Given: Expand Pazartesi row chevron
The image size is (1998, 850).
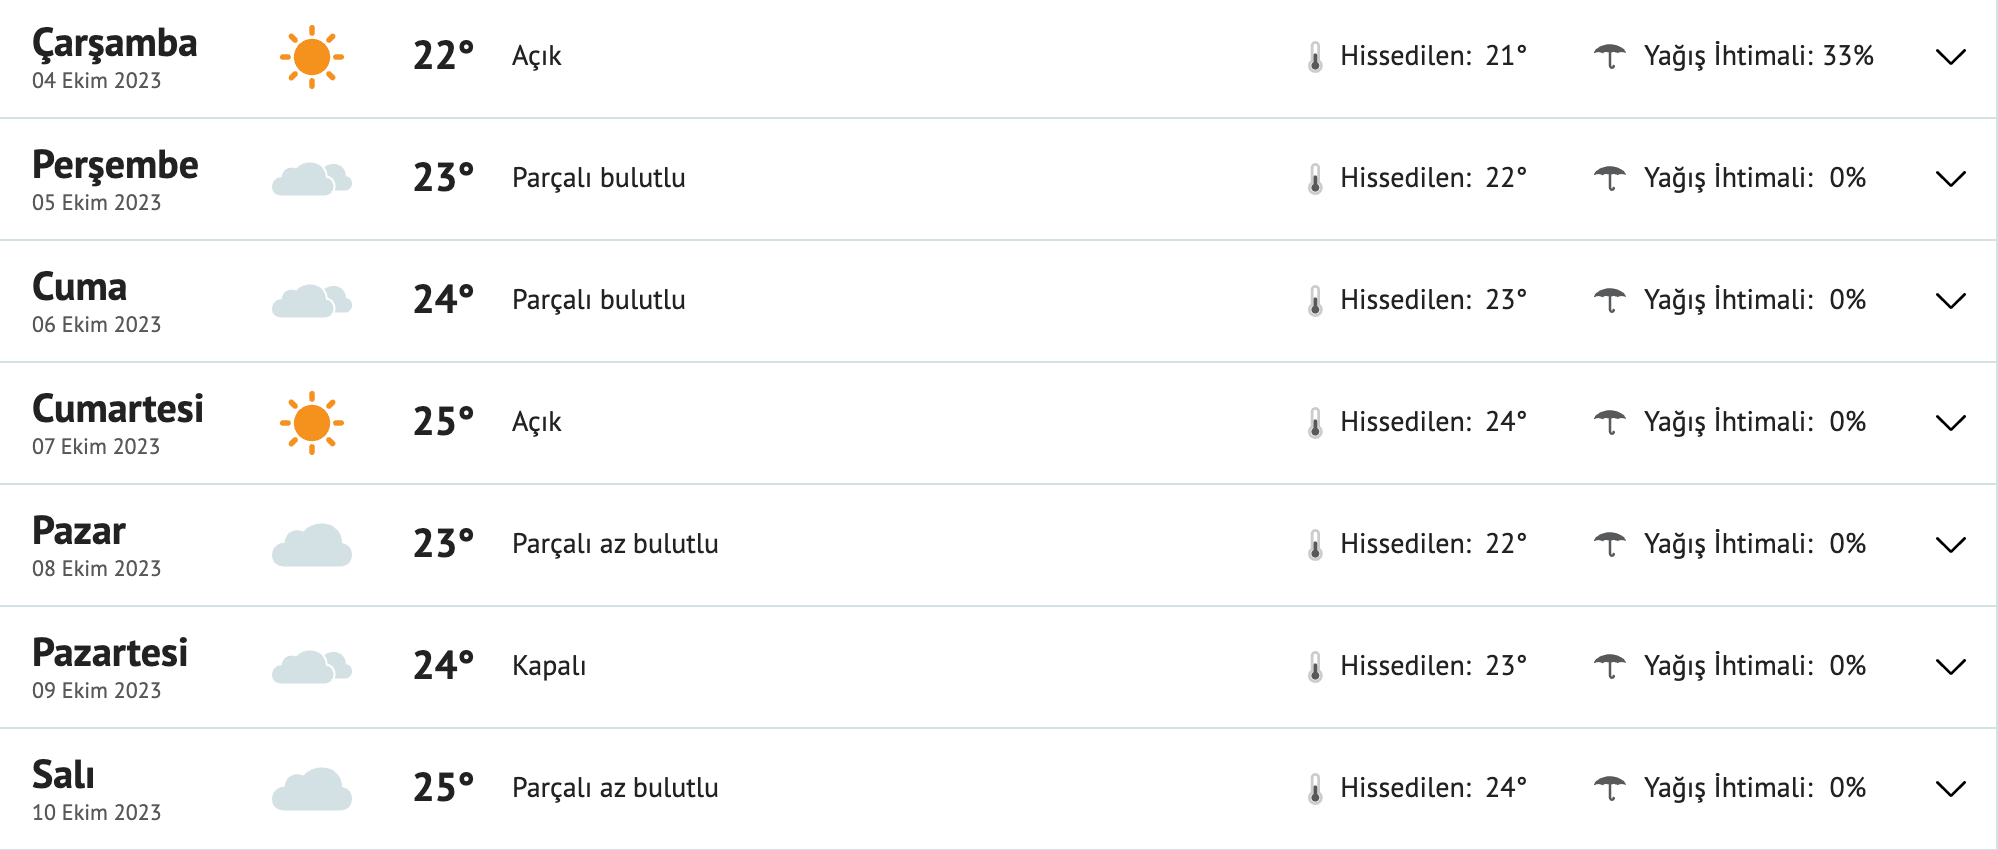Looking at the screenshot, I should point(1950,667).
